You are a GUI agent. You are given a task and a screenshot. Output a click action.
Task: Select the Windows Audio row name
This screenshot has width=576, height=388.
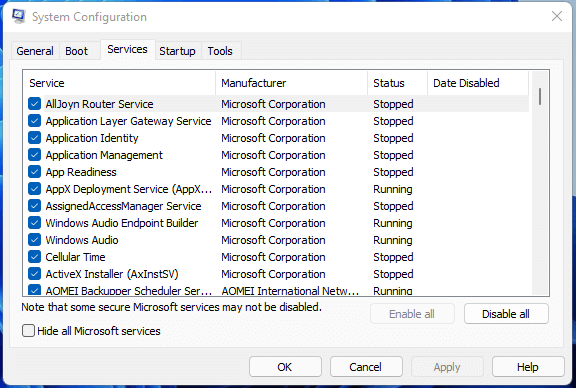(x=82, y=240)
